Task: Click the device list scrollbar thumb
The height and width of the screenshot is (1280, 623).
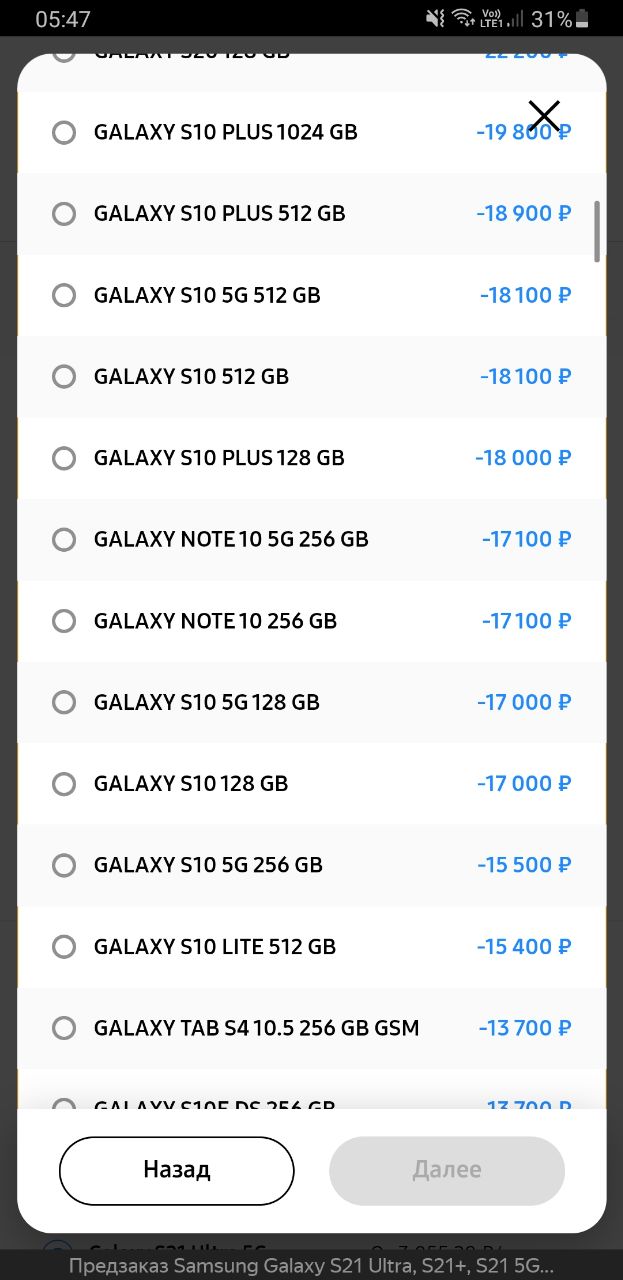Action: pyautogui.click(x=597, y=231)
